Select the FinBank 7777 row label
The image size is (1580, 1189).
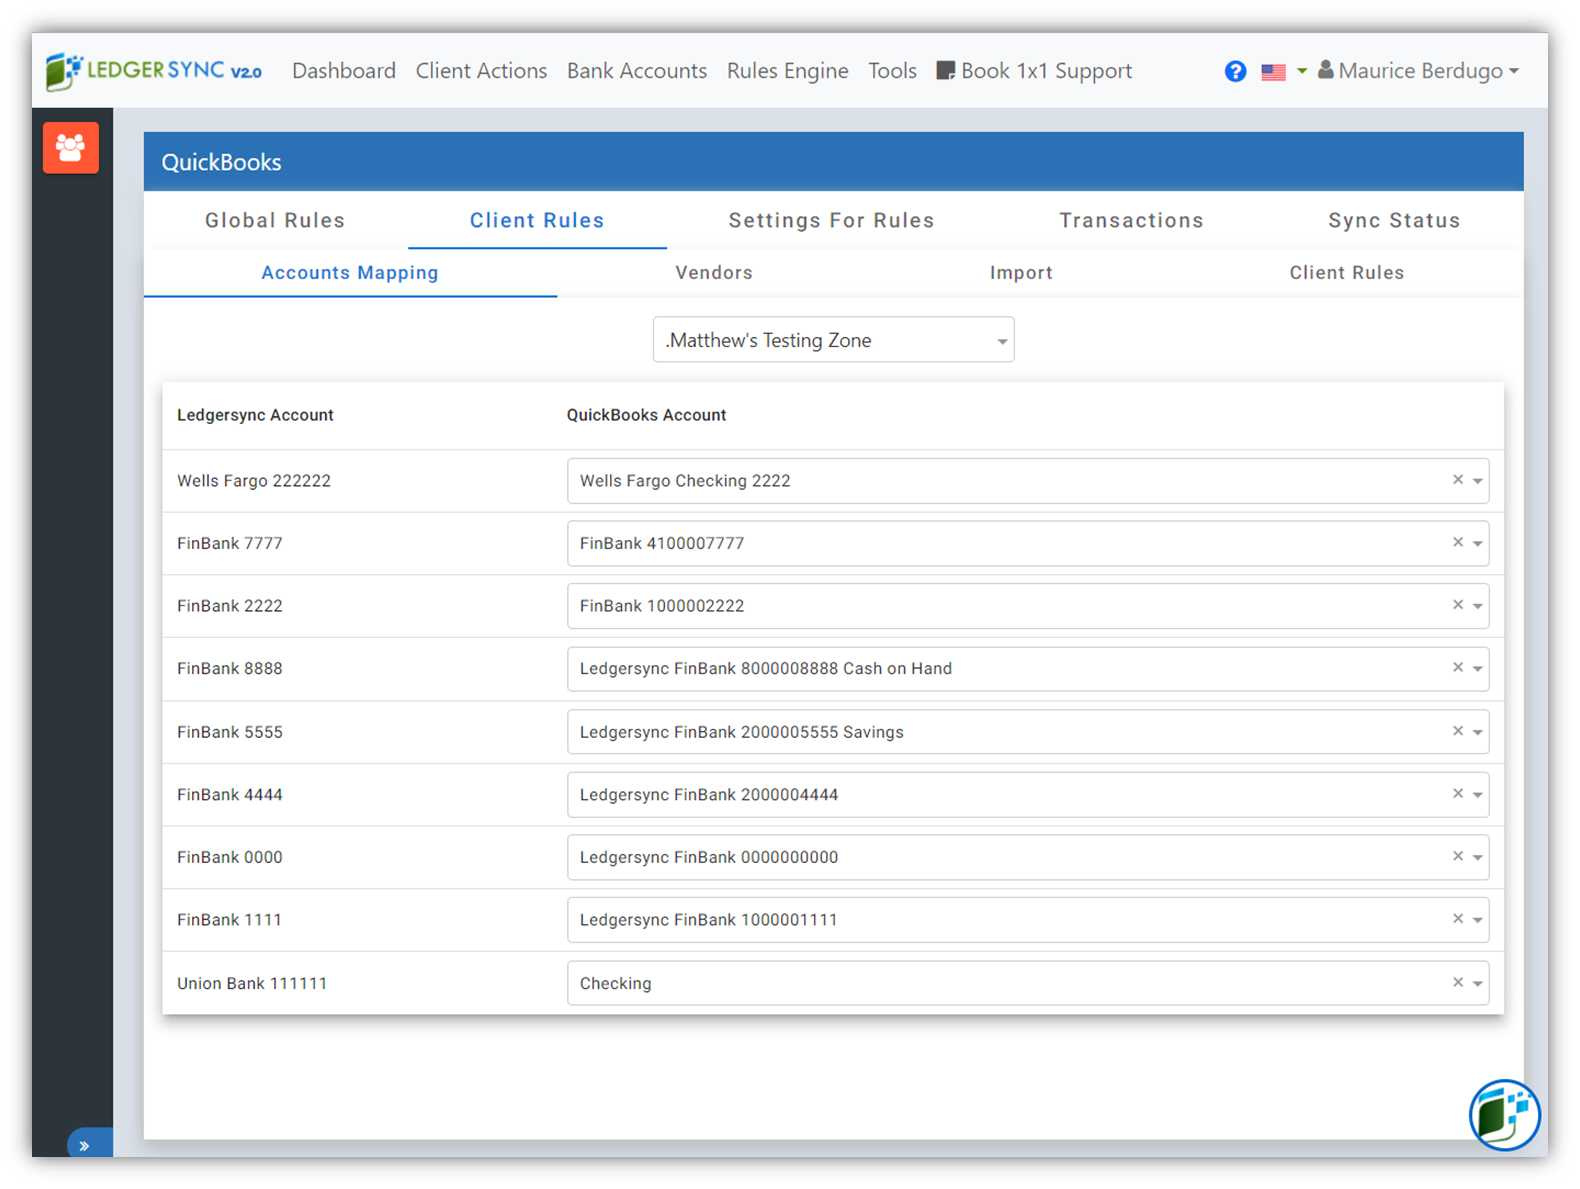tap(230, 544)
